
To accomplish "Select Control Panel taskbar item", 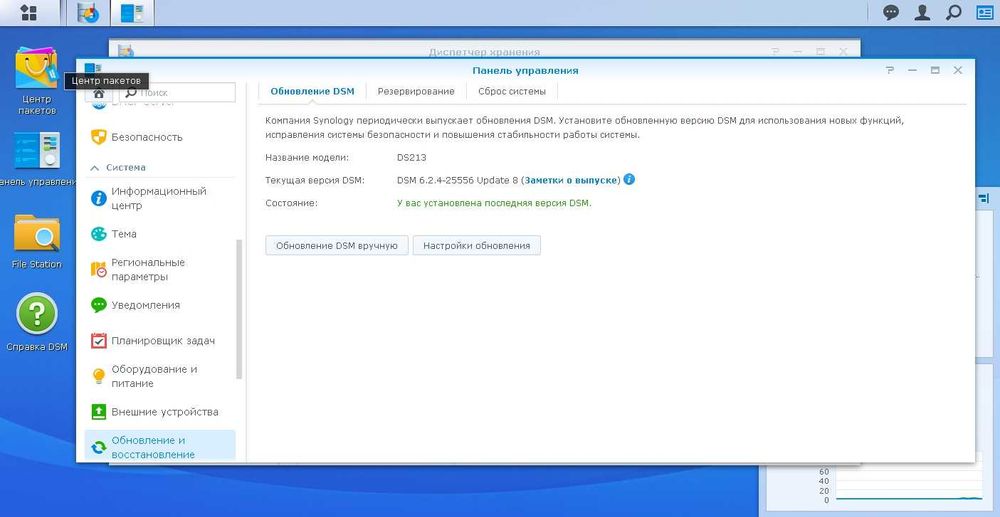I will 132,13.
